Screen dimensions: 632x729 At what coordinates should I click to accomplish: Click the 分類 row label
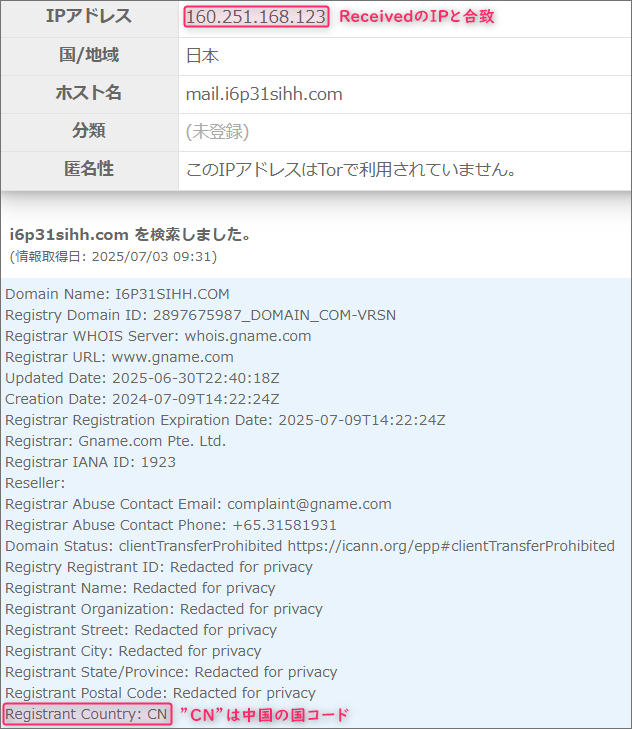click(x=89, y=131)
